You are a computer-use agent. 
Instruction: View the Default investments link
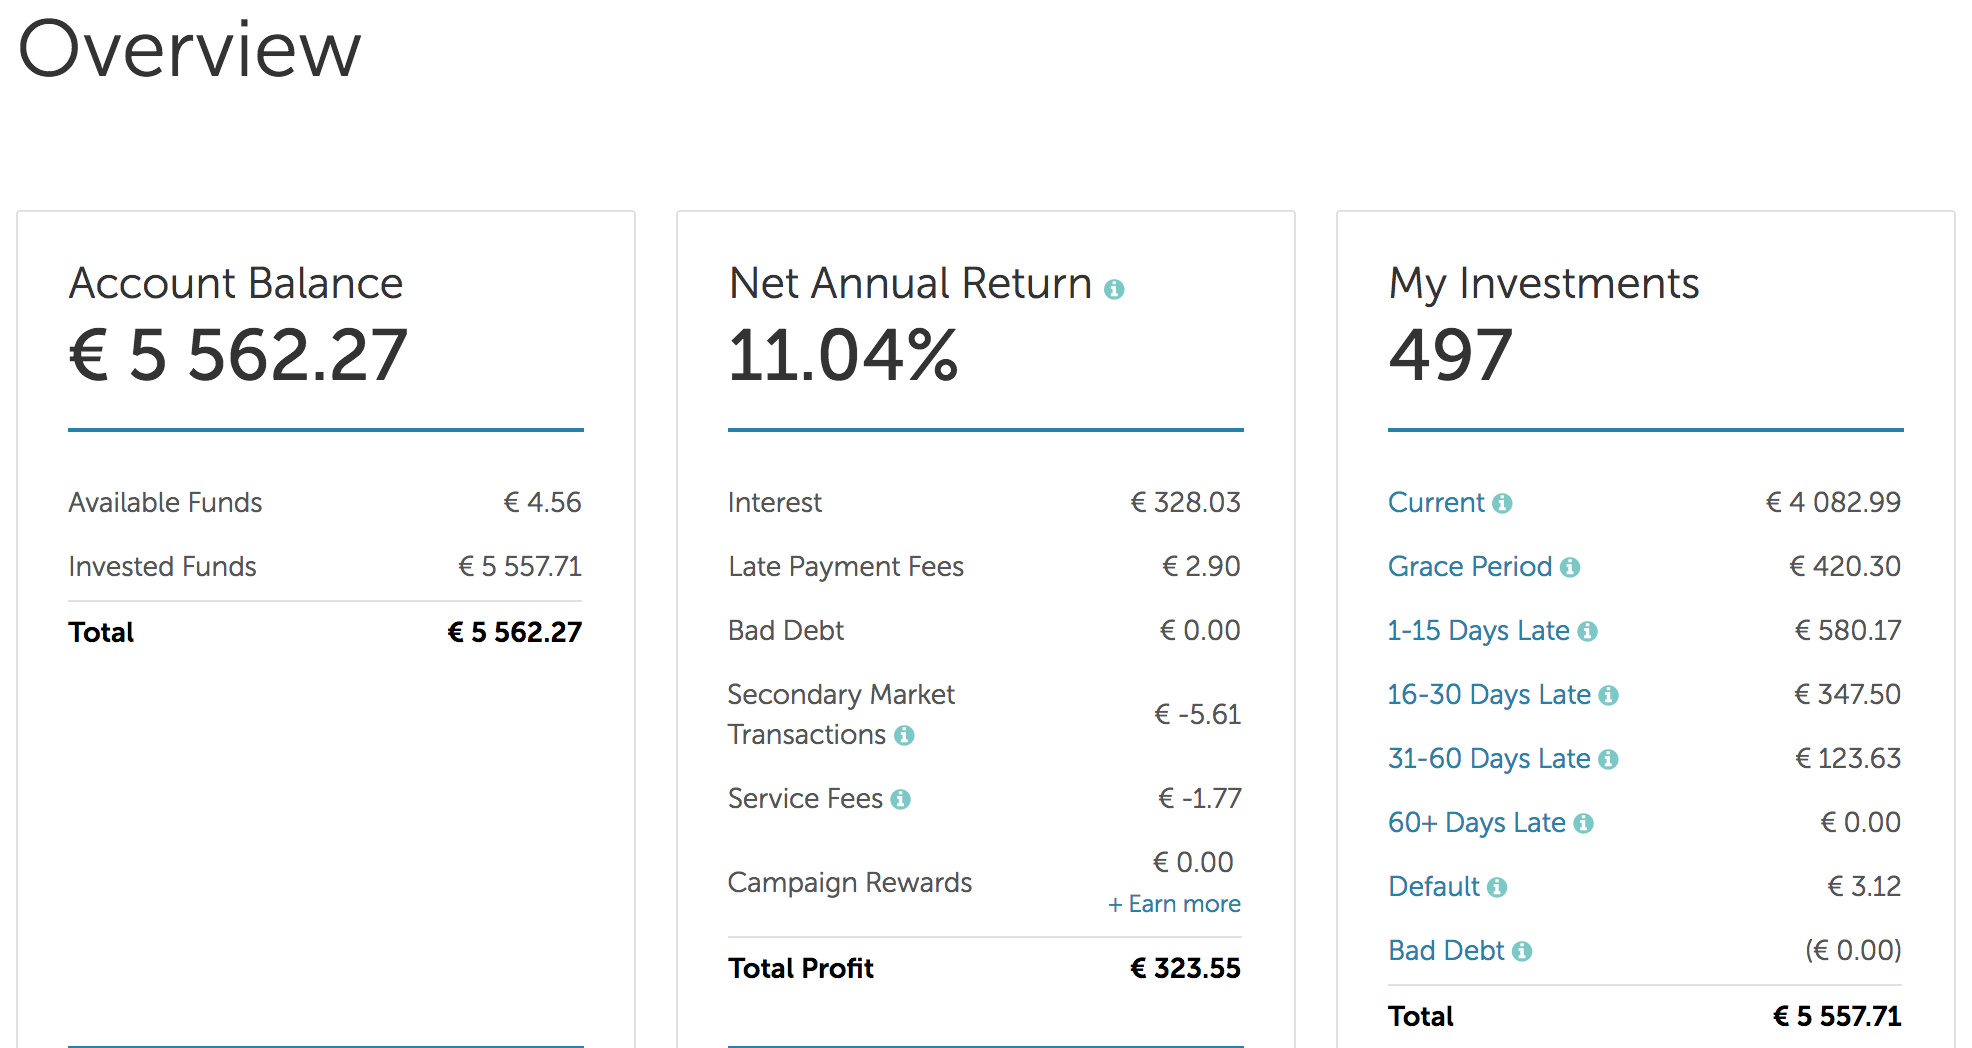(1433, 886)
